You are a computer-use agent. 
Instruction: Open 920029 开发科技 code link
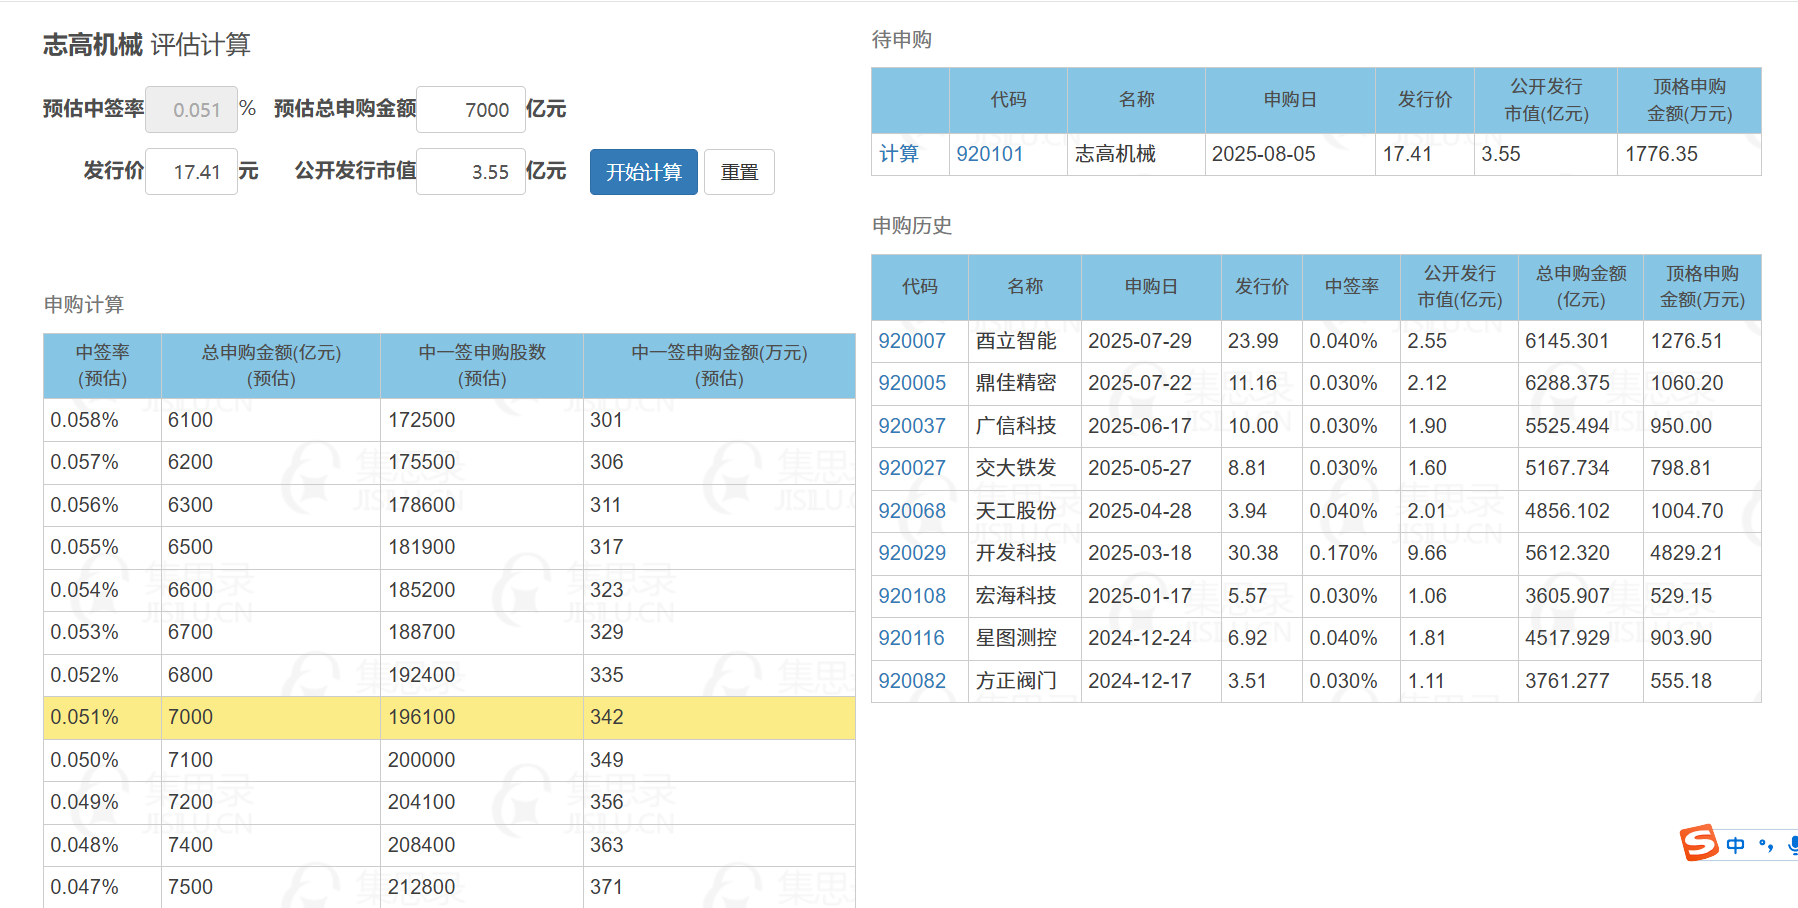pos(911,553)
